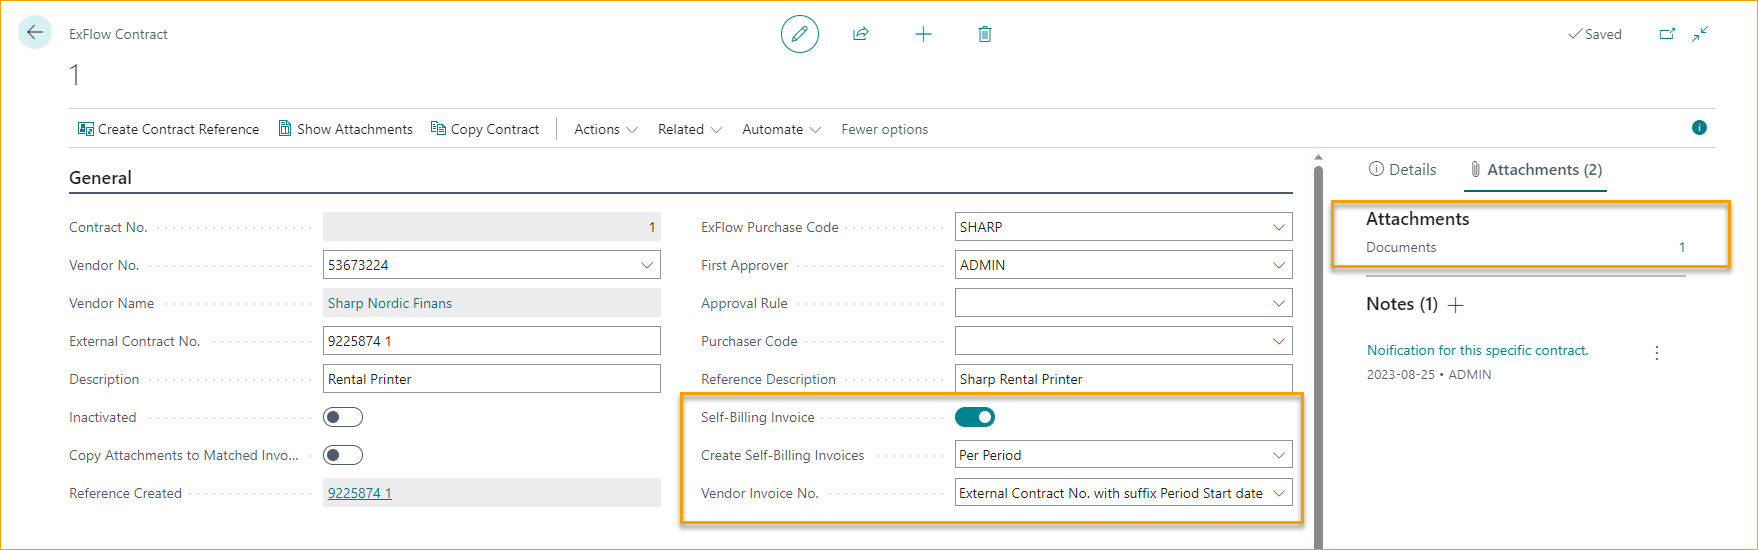The image size is (1758, 550).
Task: Open the Actions menu
Action: [606, 129]
